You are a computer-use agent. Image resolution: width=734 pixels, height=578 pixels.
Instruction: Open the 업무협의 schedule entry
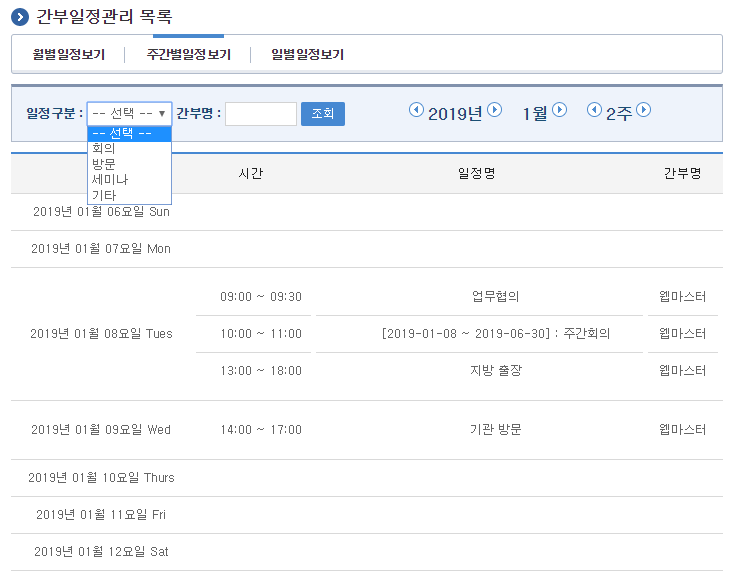pos(495,297)
